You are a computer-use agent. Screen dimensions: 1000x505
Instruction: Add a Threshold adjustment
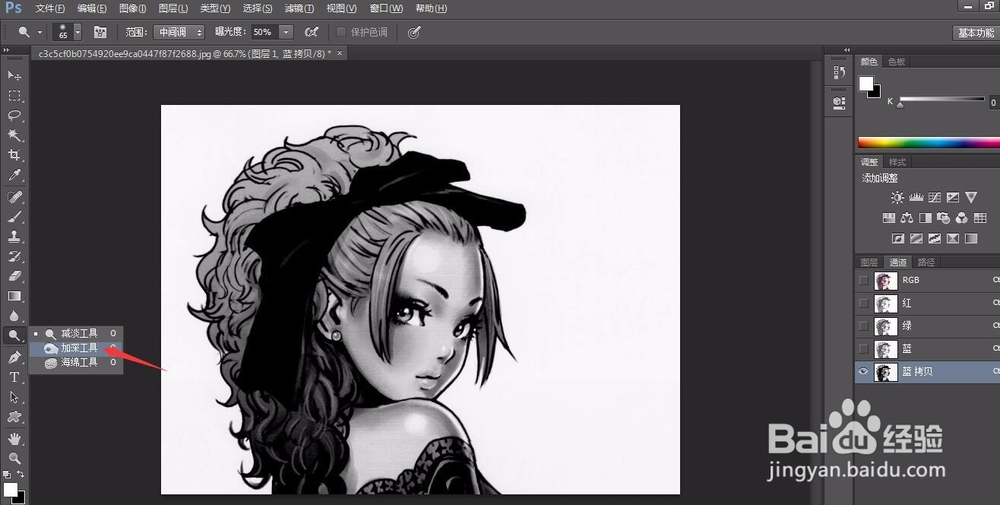click(x=935, y=238)
